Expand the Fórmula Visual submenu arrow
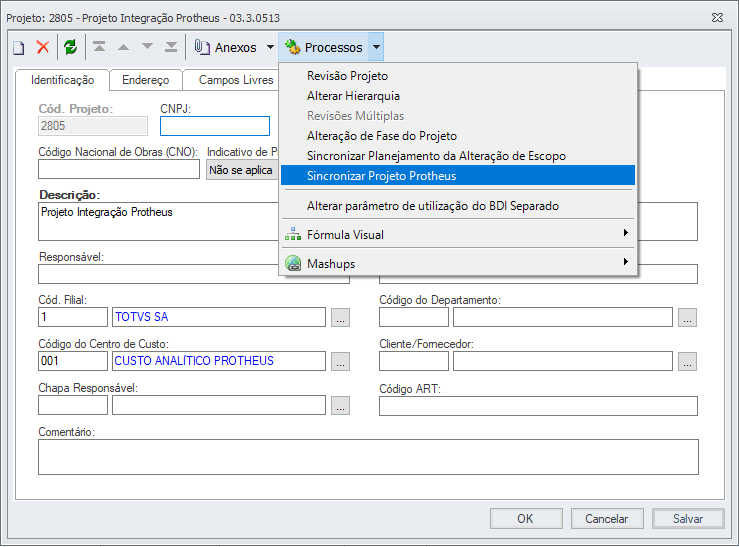 (625, 233)
